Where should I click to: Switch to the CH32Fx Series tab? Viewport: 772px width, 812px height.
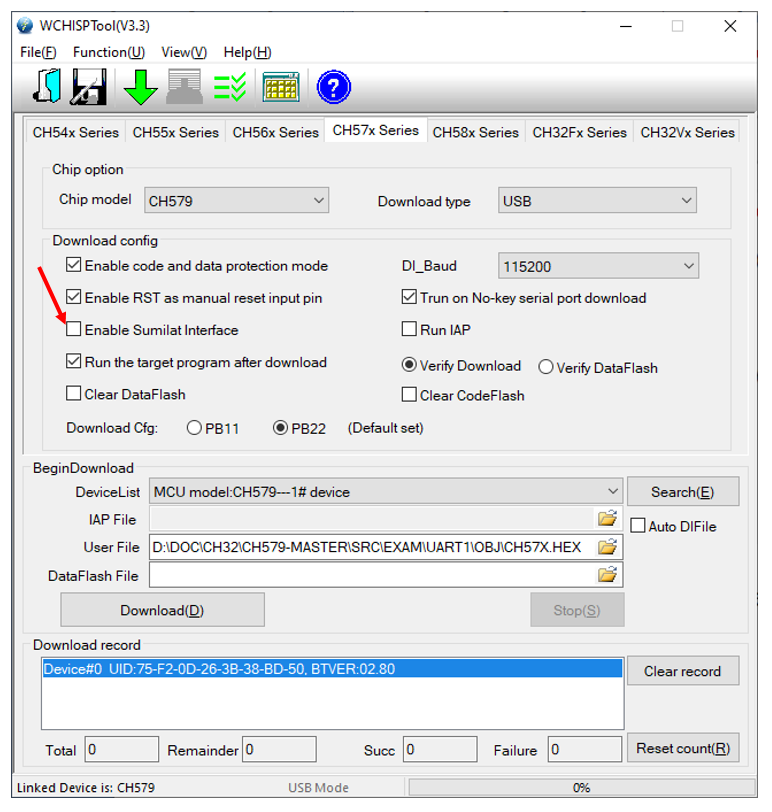click(x=580, y=132)
